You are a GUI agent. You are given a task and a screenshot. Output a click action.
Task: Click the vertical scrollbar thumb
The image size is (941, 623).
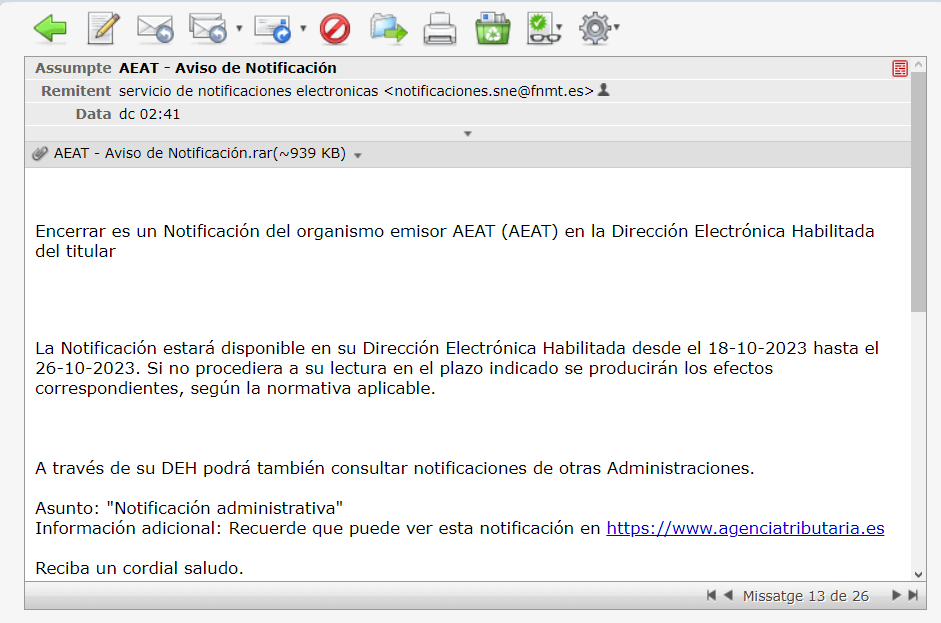coord(918,191)
